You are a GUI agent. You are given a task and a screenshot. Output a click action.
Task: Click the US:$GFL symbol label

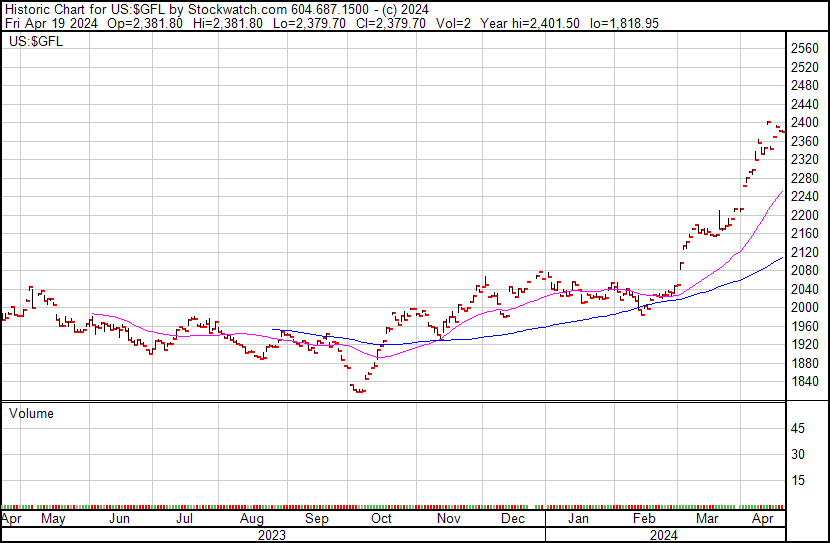36,41
